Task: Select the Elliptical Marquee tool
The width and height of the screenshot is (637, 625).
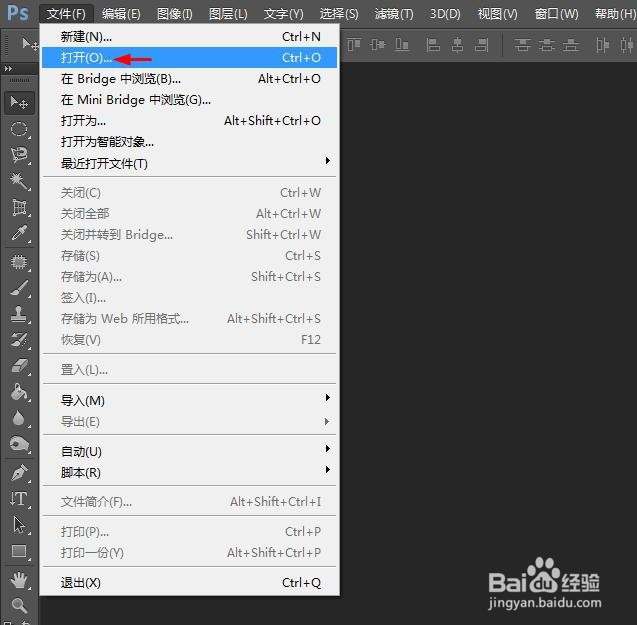Action: point(19,129)
